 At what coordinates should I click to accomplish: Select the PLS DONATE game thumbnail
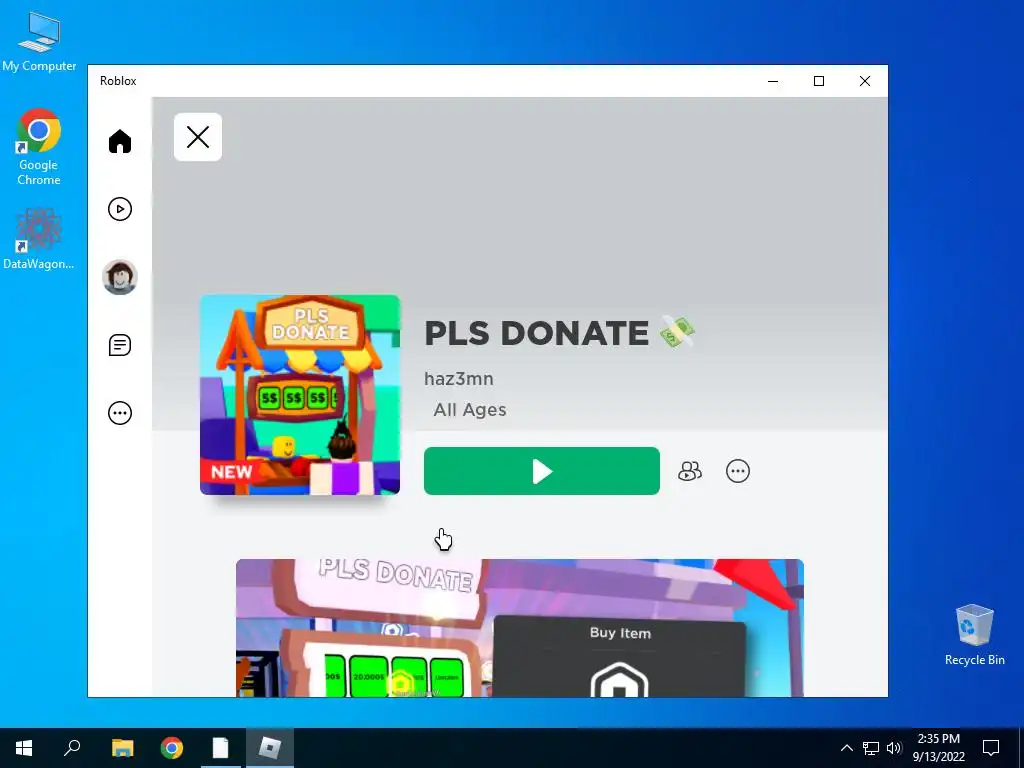pos(300,394)
